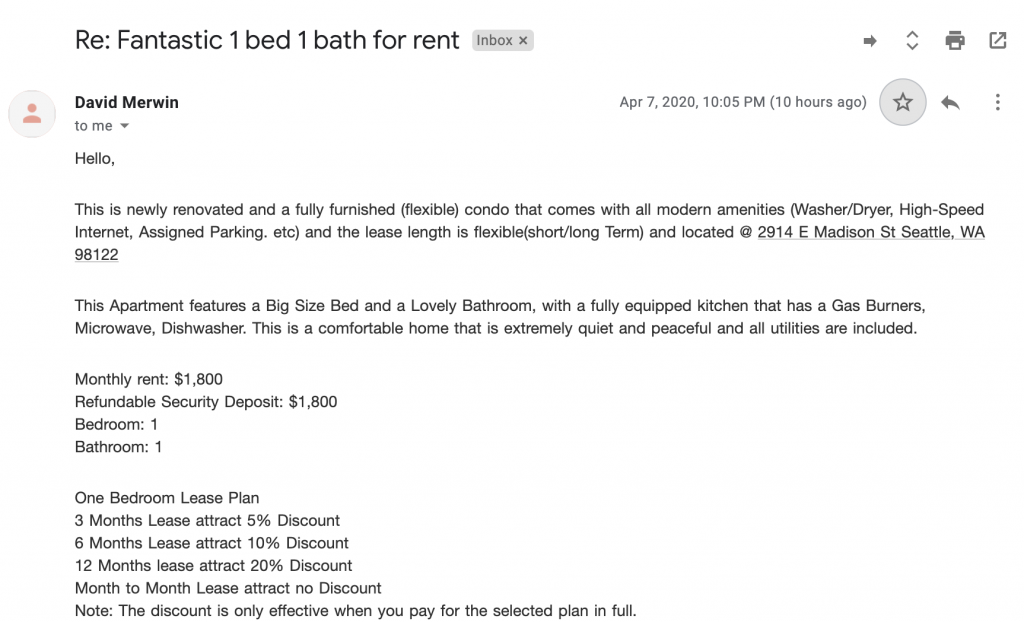Click the reply arrow icon
The height and width of the screenshot is (622, 1024).
click(x=951, y=102)
